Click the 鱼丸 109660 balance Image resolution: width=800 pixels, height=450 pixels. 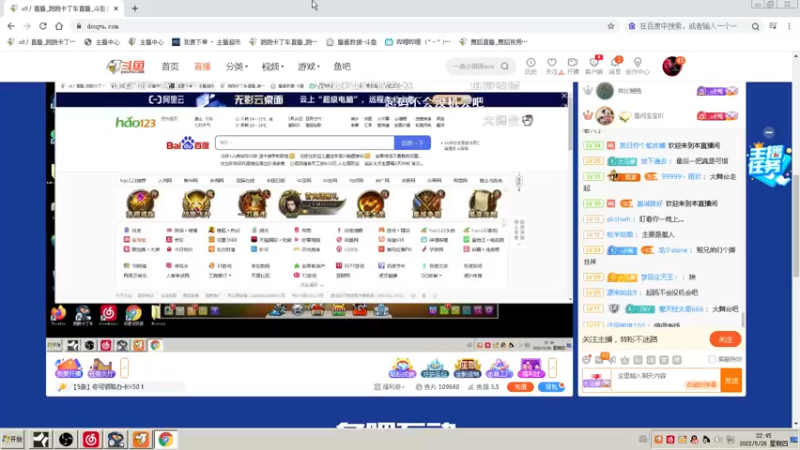click(x=437, y=387)
